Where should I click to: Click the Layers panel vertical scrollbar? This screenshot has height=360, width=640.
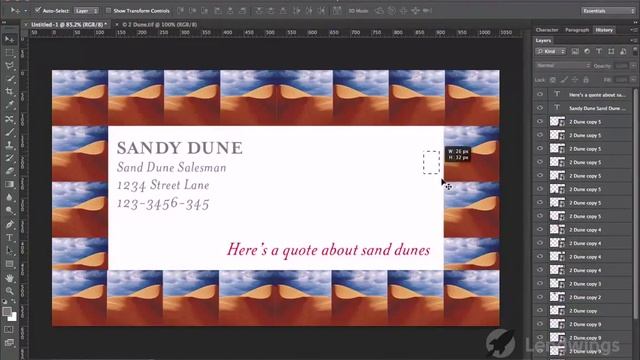click(636, 203)
